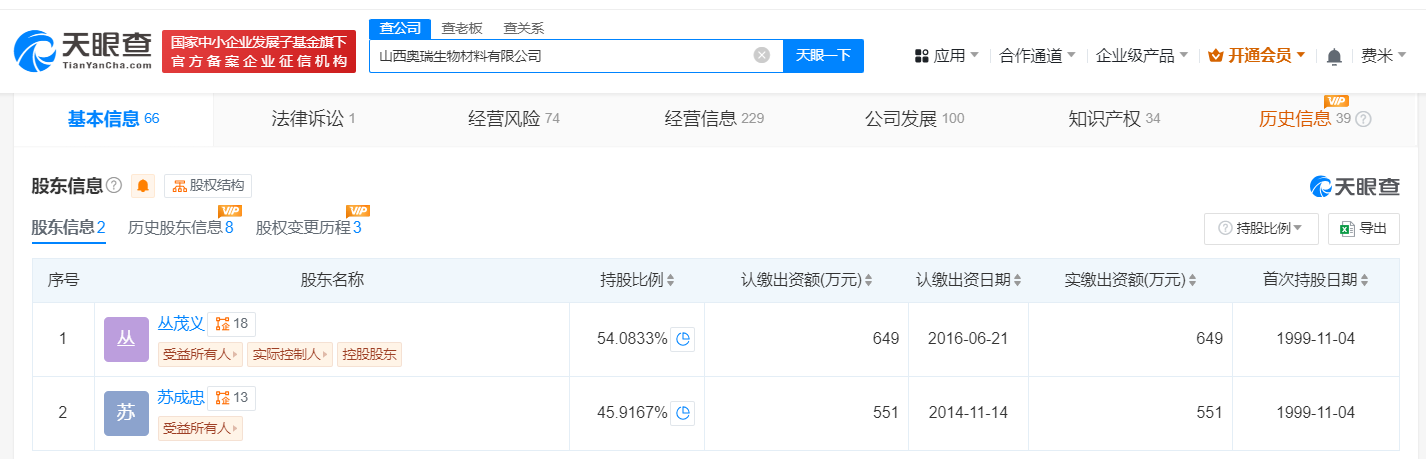The image size is (1426, 459).
Task: Open shareholder 苏成忠's profile link
Action: (x=181, y=398)
